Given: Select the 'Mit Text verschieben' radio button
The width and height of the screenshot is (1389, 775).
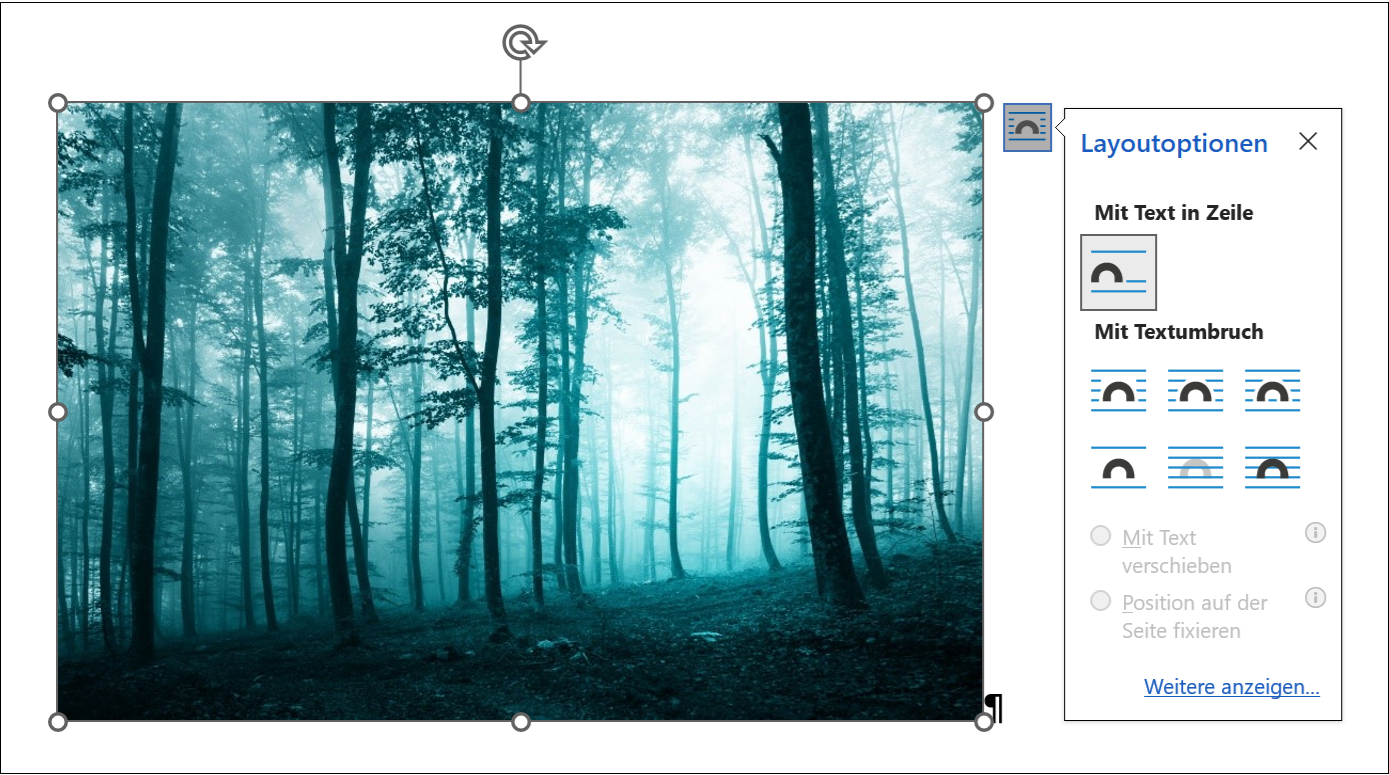Looking at the screenshot, I should 1101,536.
